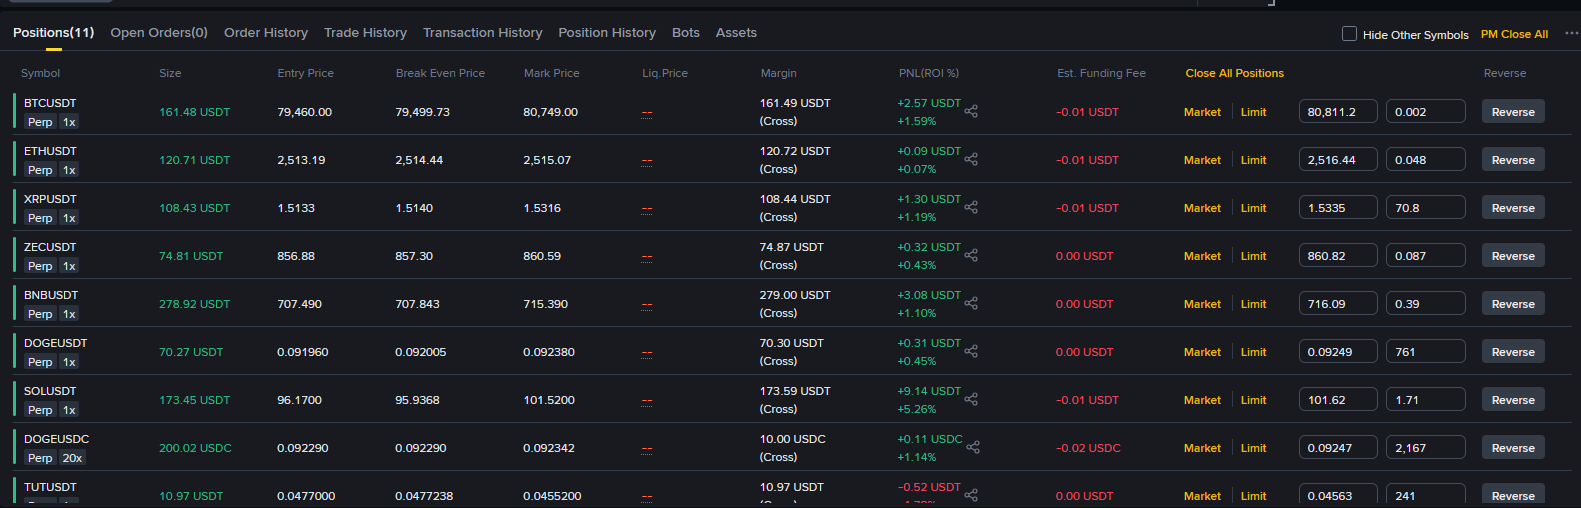1581x508 pixels.
Task: Click PM Close All link
Action: pos(1514,34)
